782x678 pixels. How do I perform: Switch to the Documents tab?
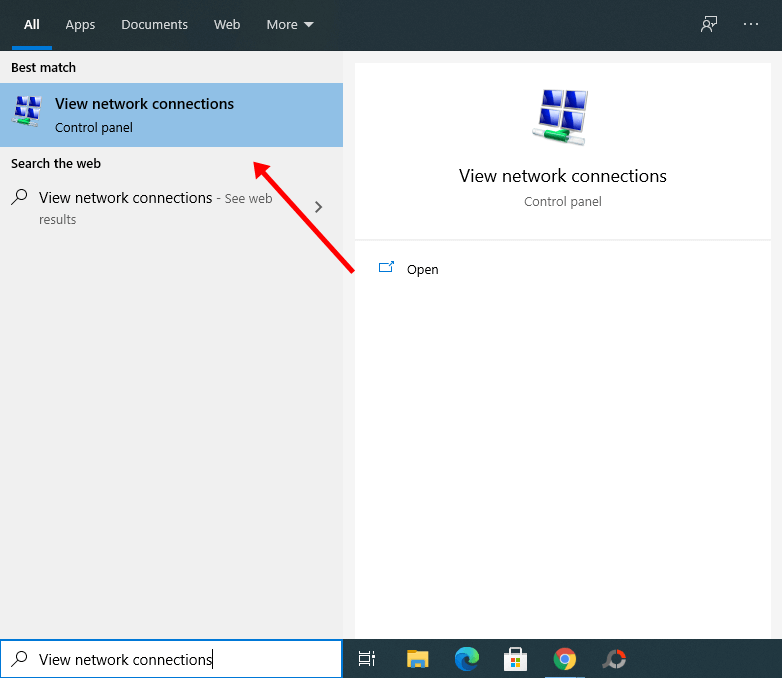[x=154, y=24]
